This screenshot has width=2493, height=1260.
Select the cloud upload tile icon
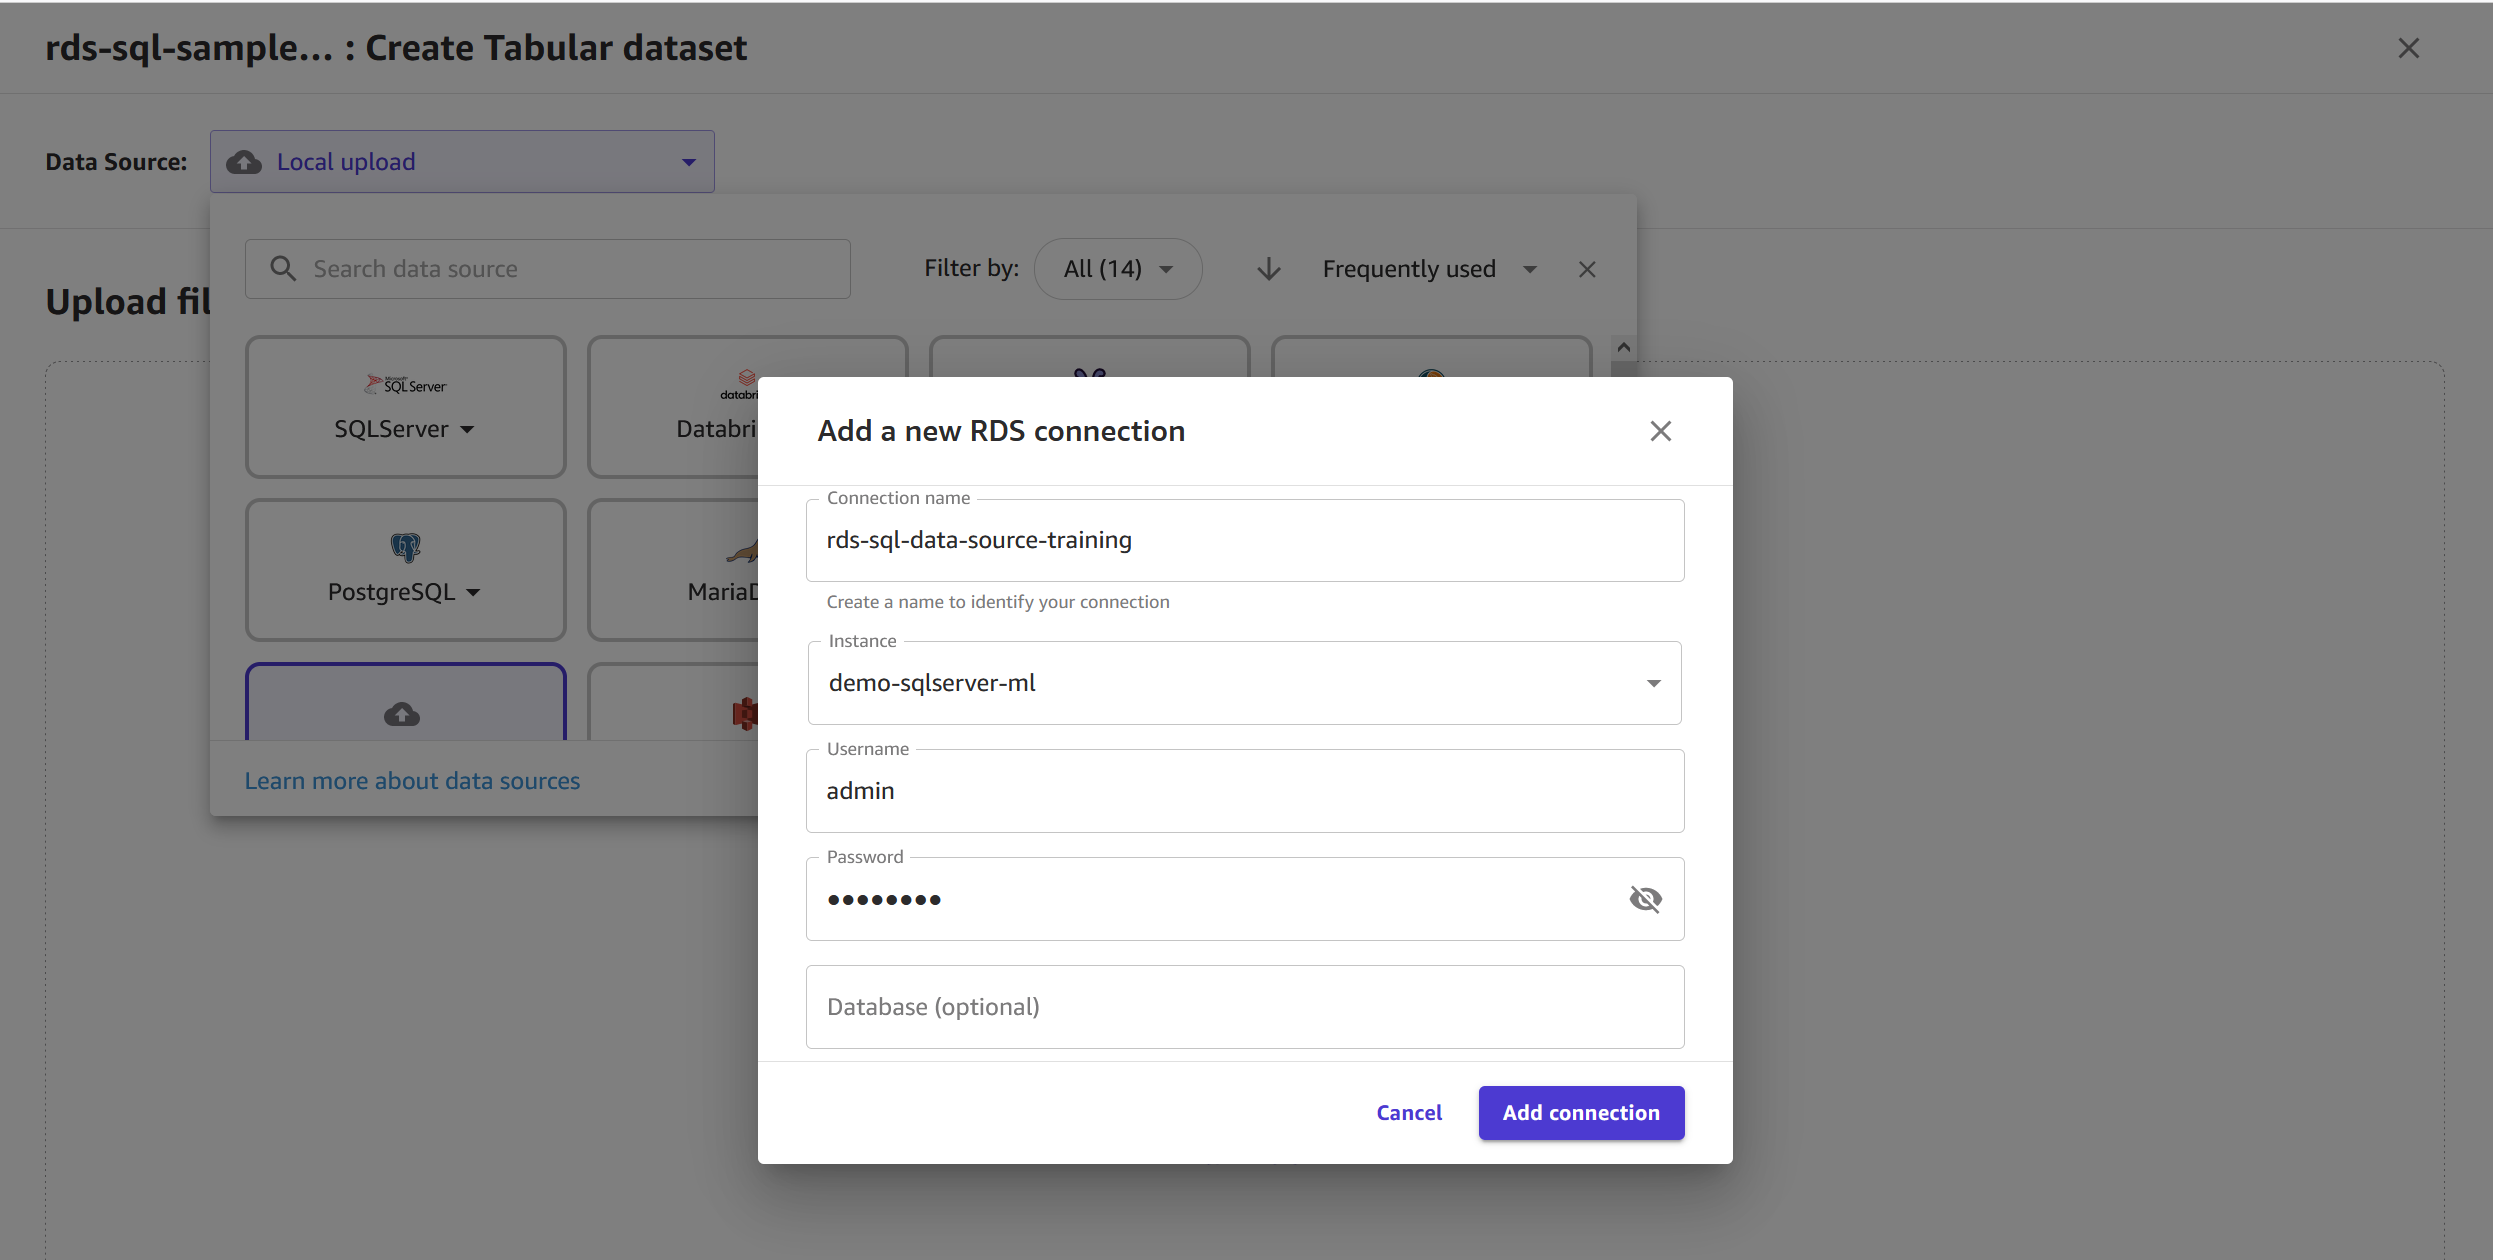(402, 714)
